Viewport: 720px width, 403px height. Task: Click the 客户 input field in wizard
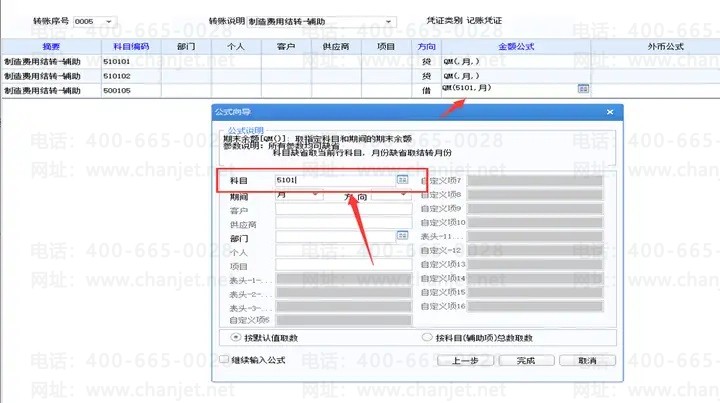[x=343, y=210]
